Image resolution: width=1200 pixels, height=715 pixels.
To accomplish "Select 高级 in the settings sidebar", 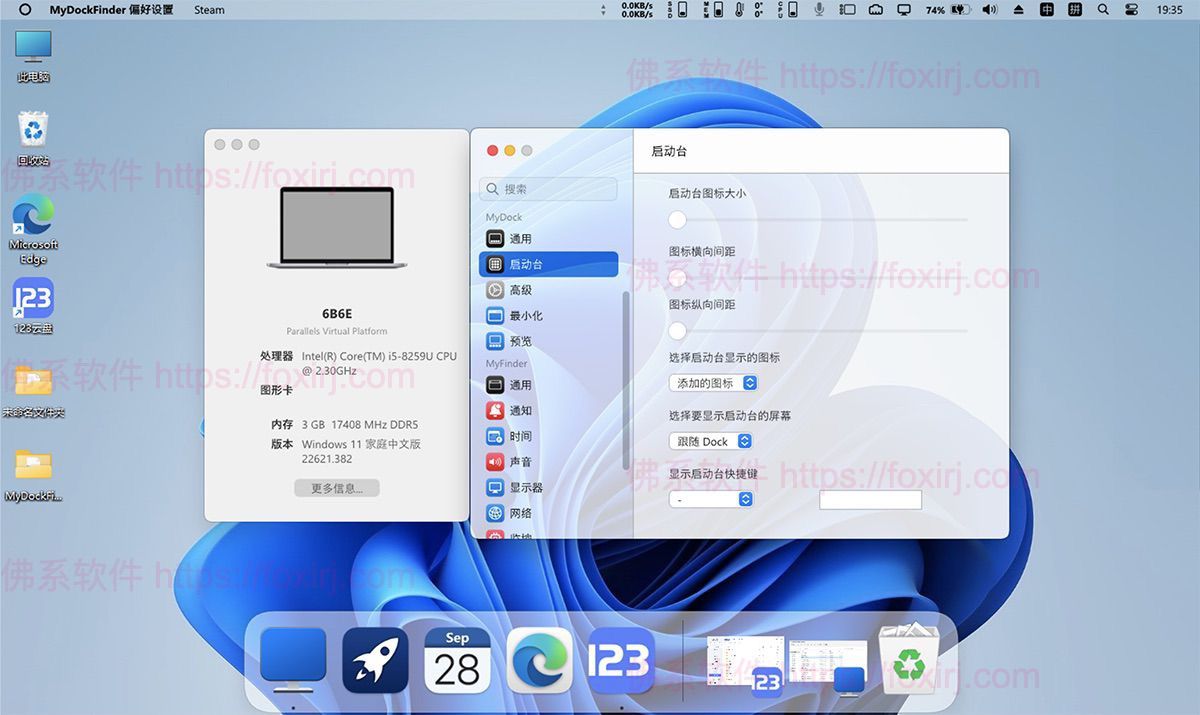I will point(520,290).
